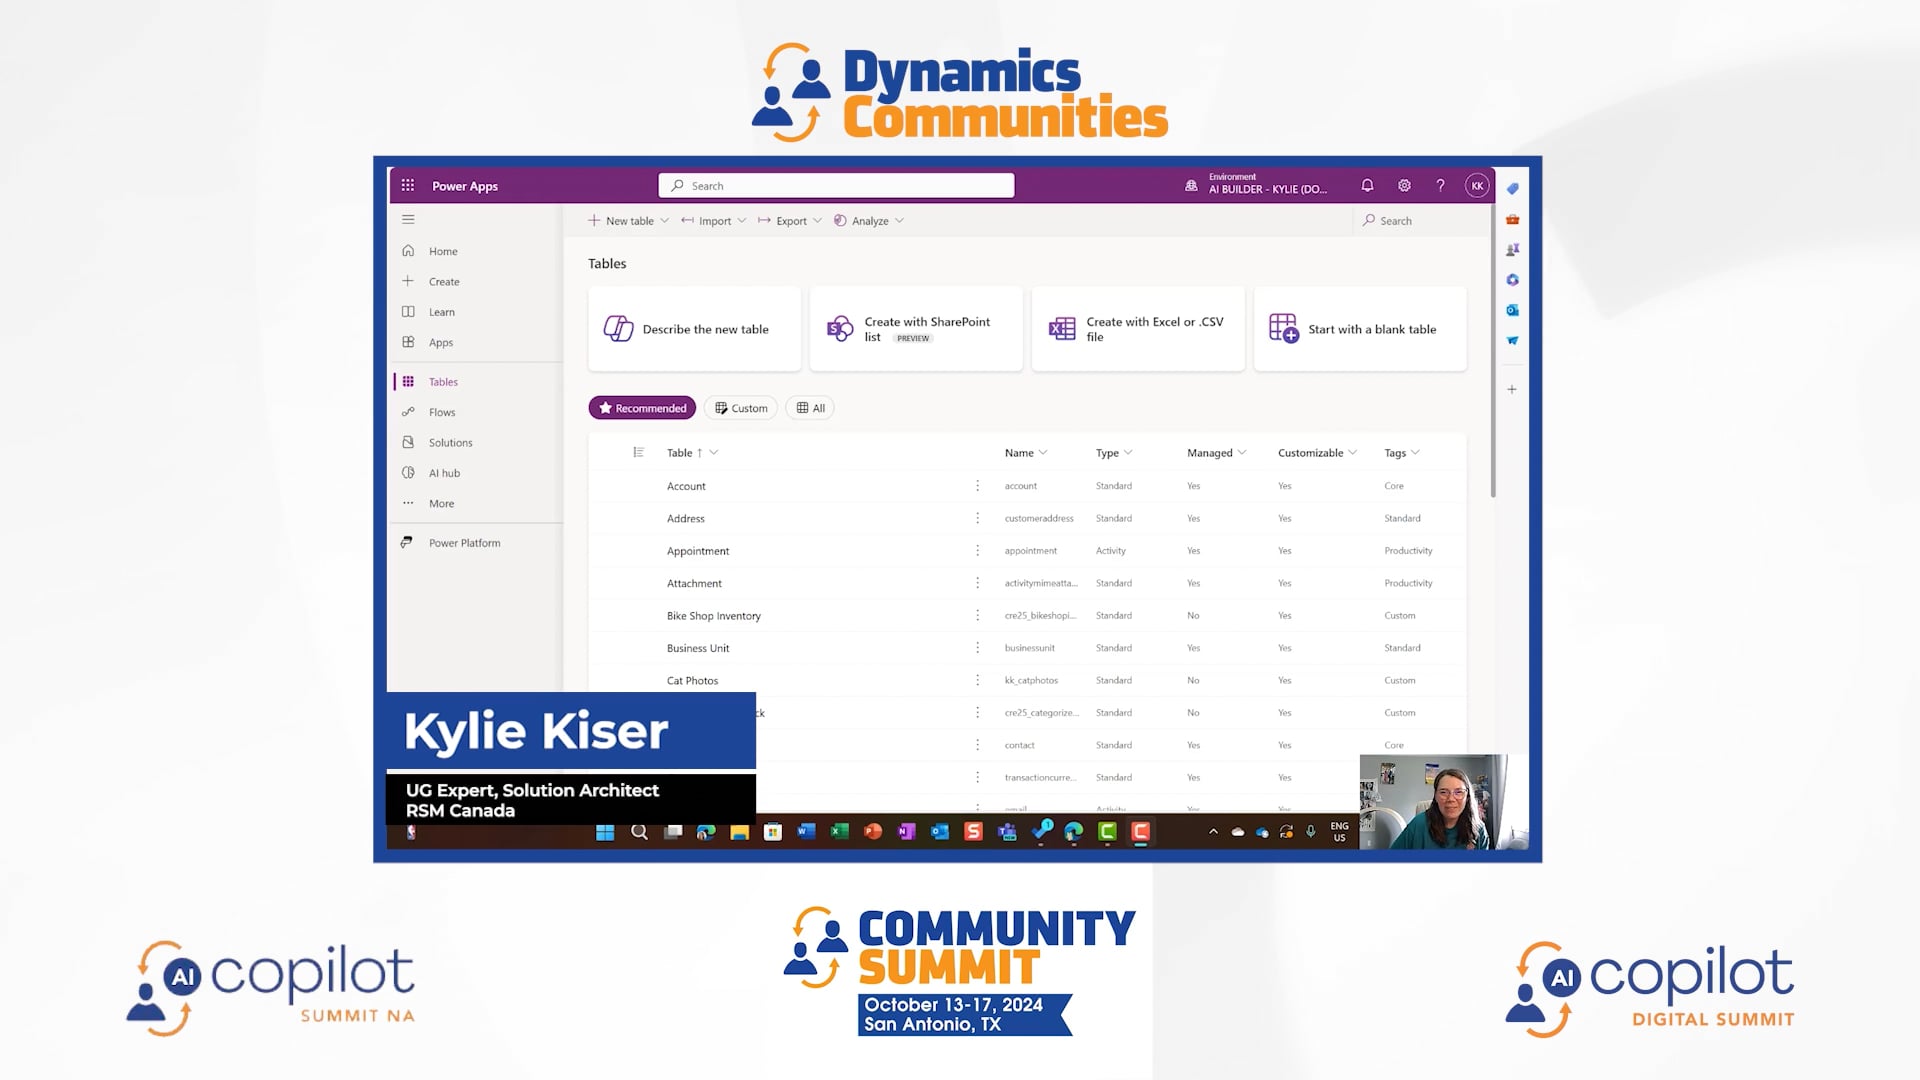The image size is (1920, 1080).
Task: Open the notifications bell in the top bar
Action: [1367, 185]
